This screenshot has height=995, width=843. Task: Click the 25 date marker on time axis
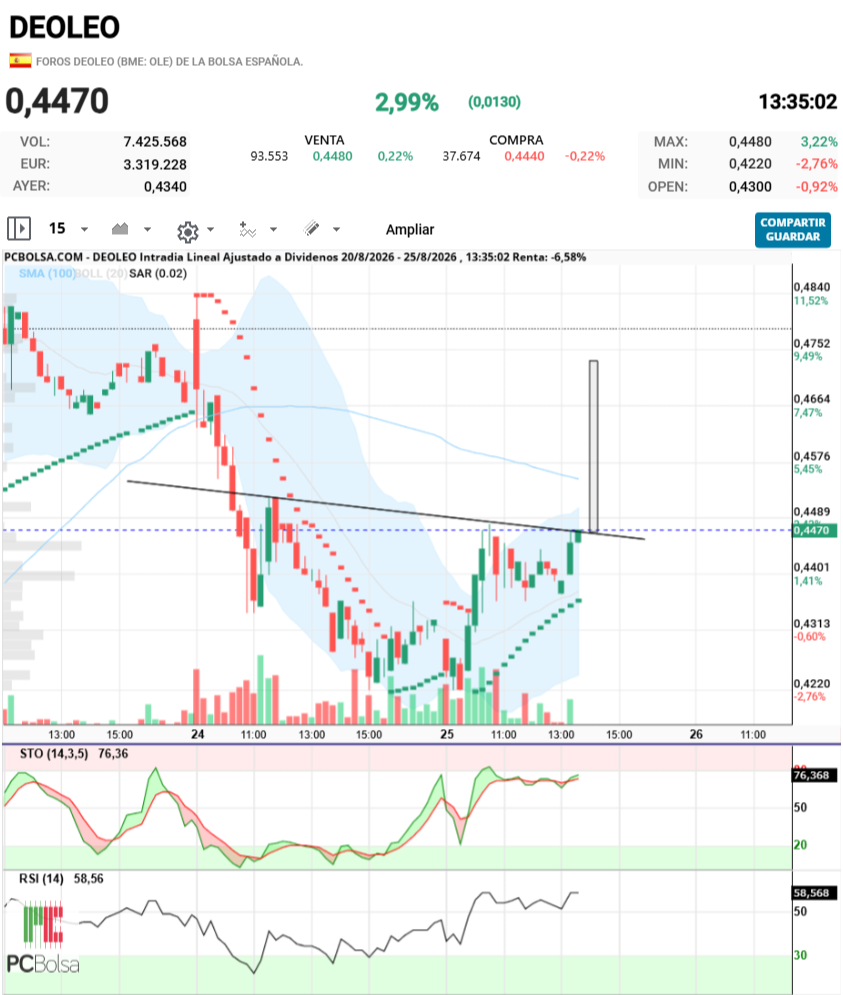coord(448,734)
